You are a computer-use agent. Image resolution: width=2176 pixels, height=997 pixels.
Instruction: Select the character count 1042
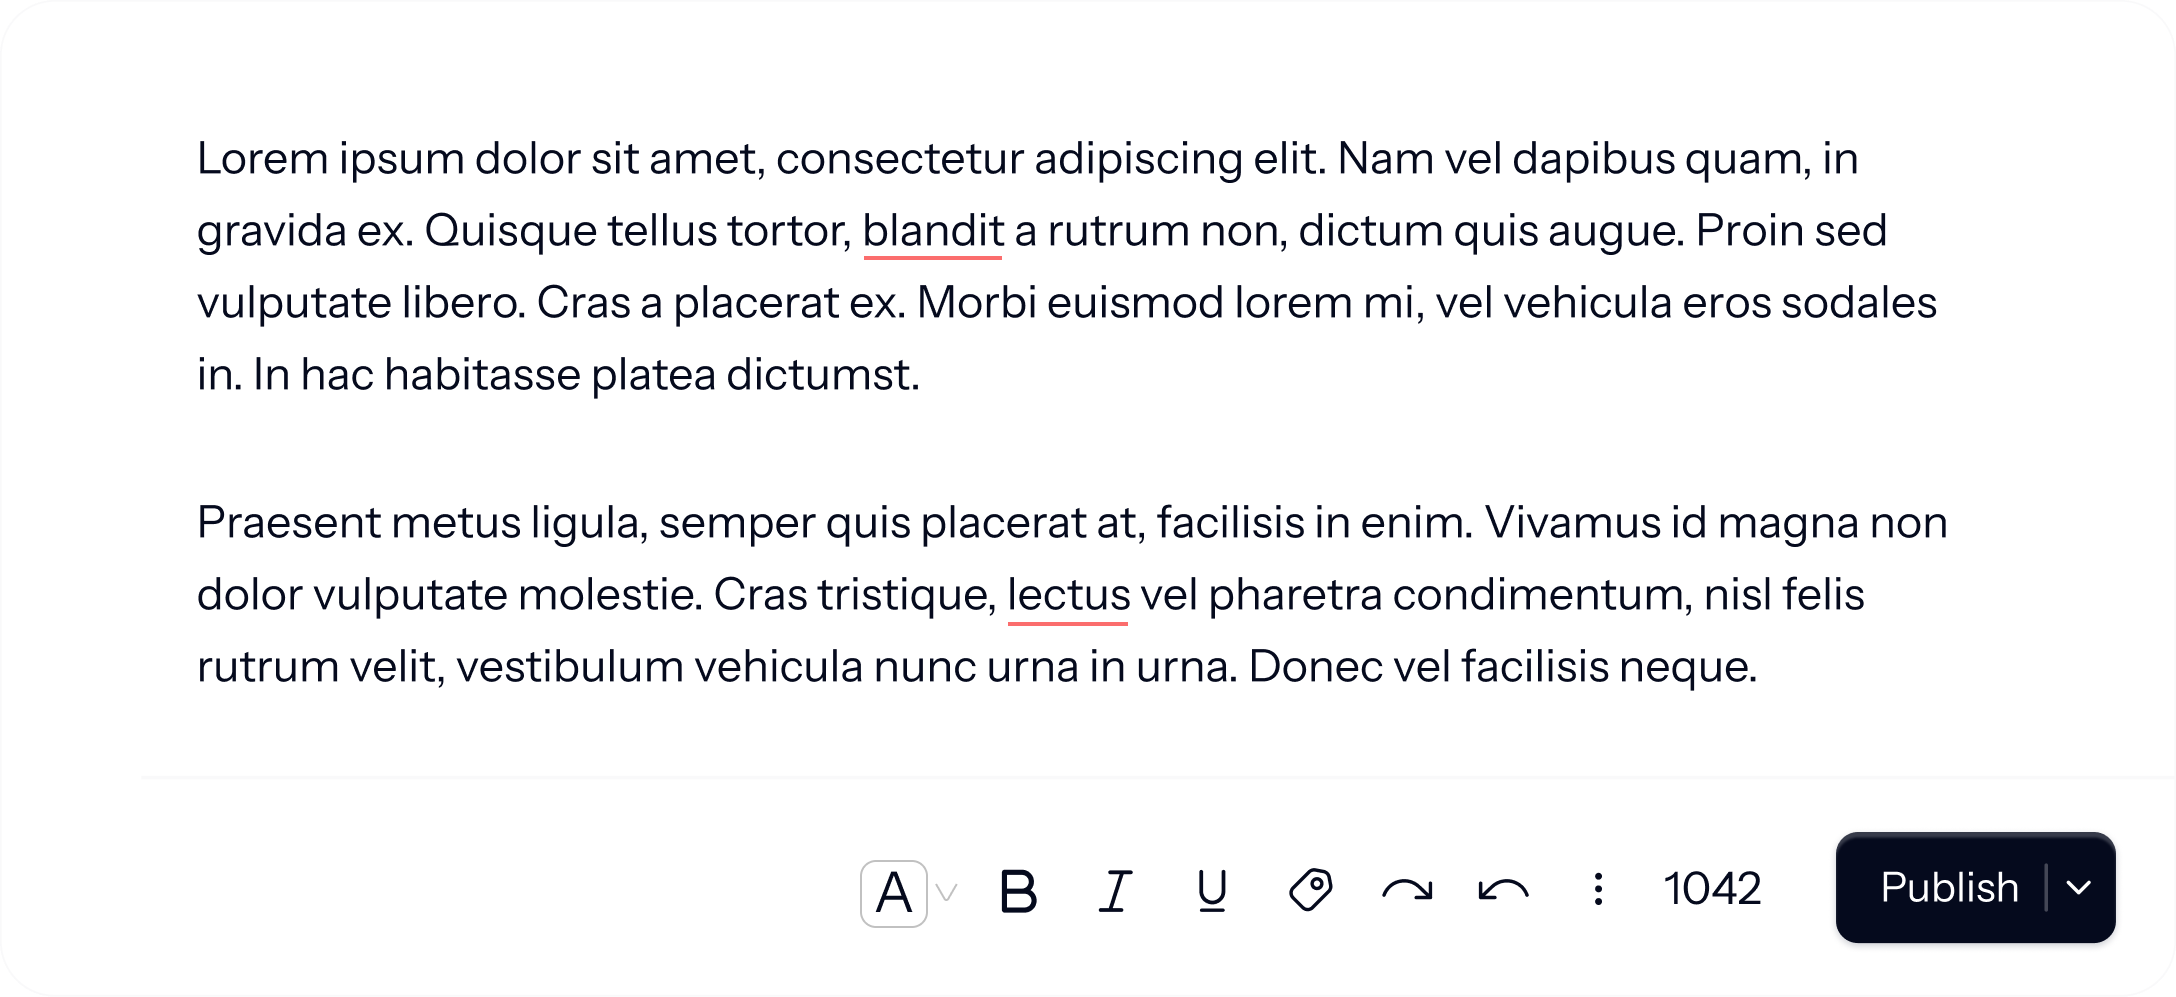point(1712,888)
